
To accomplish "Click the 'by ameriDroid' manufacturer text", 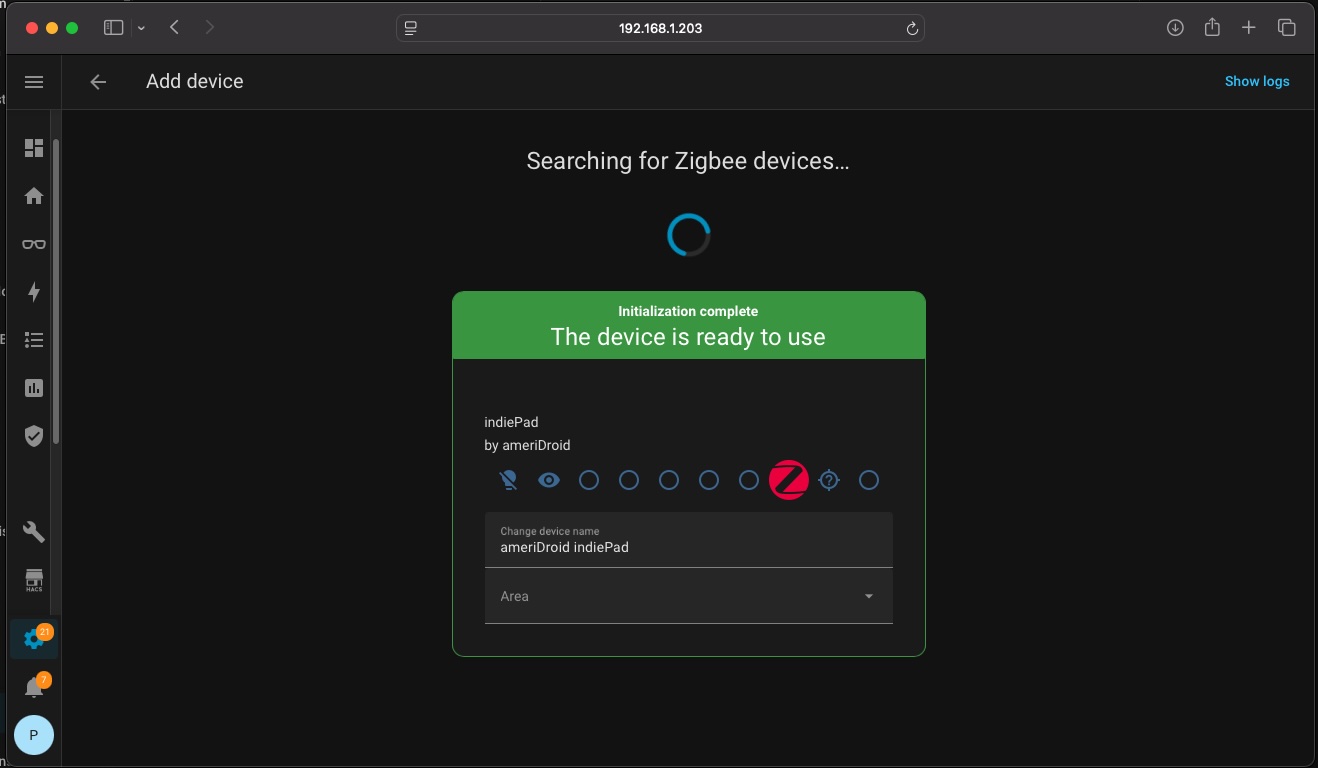I will (x=527, y=445).
